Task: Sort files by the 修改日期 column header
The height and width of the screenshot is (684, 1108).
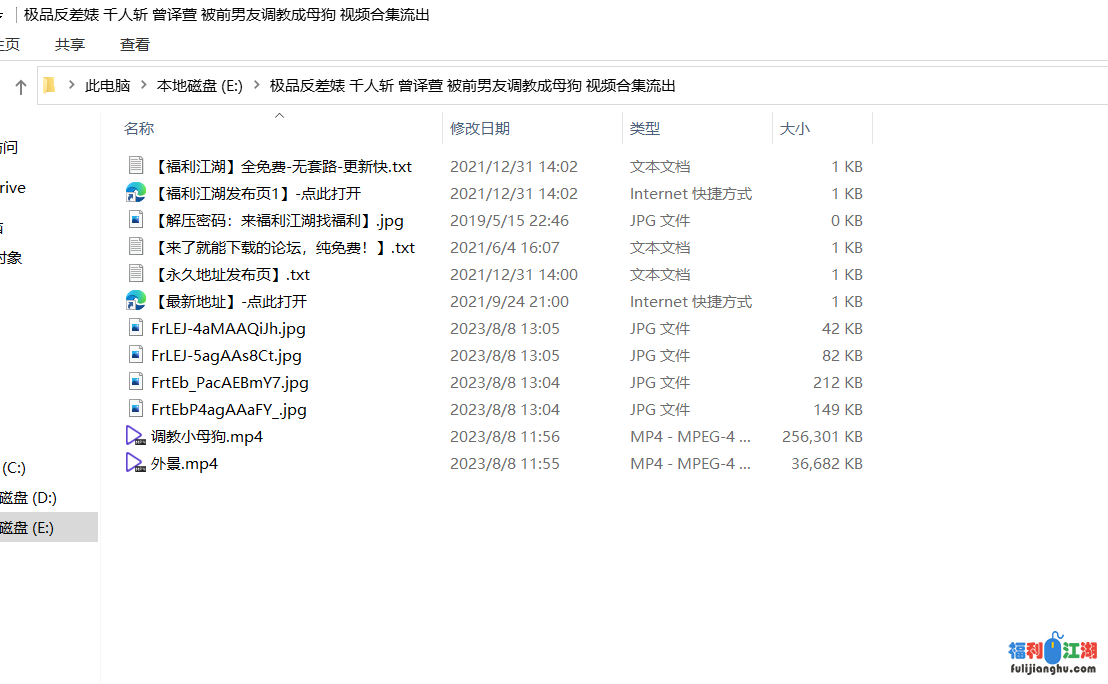Action: (480, 128)
